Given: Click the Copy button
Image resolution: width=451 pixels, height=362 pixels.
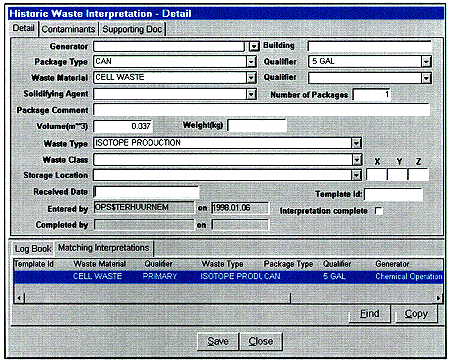Looking at the screenshot, I should coord(416,314).
